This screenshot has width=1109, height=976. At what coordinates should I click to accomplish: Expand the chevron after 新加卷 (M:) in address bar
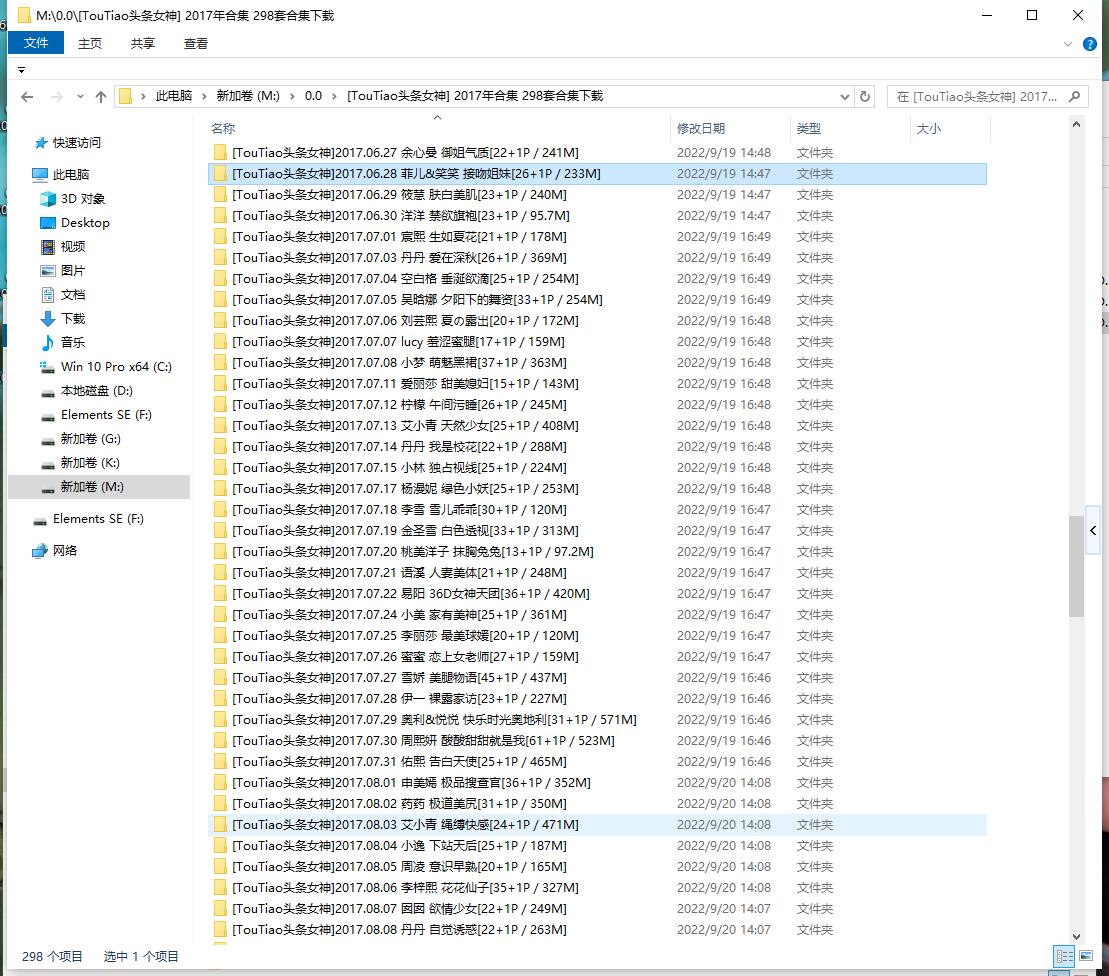click(292, 96)
